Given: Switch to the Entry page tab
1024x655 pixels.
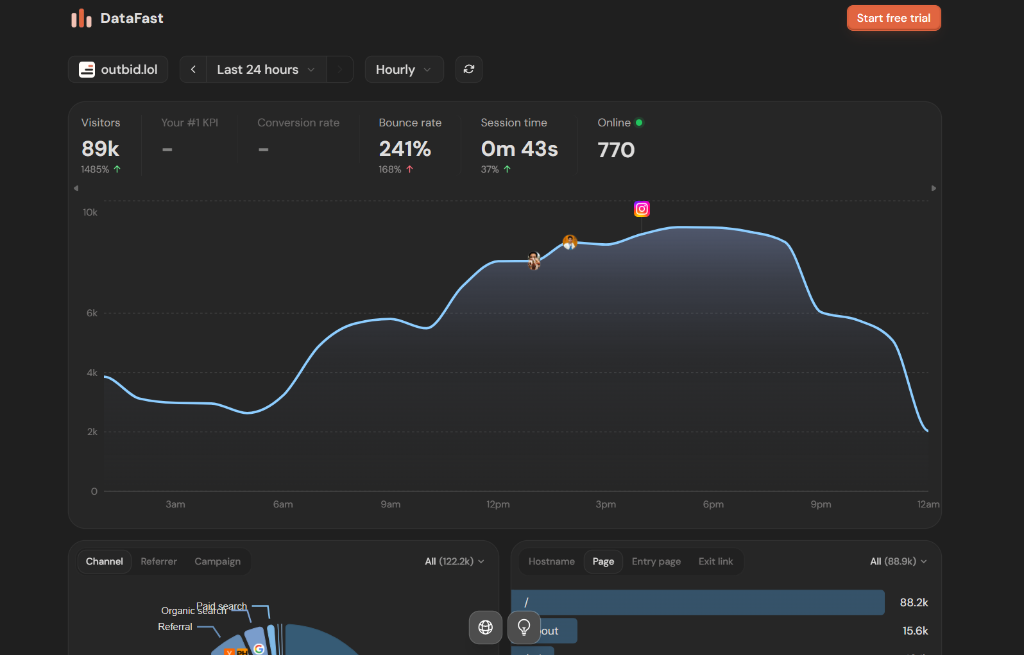Looking at the screenshot, I should pos(656,562).
